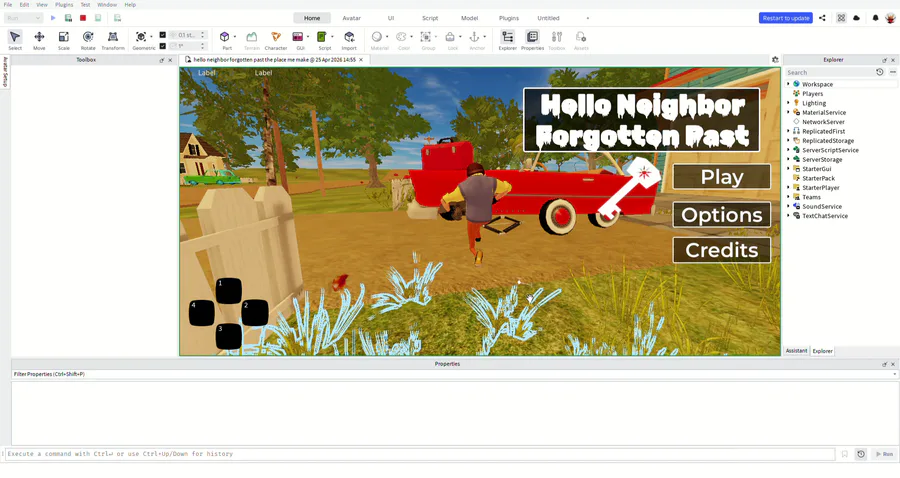Click the Toolbox wrench icon in the ribbon
The height and width of the screenshot is (478, 900).
(x=557, y=37)
